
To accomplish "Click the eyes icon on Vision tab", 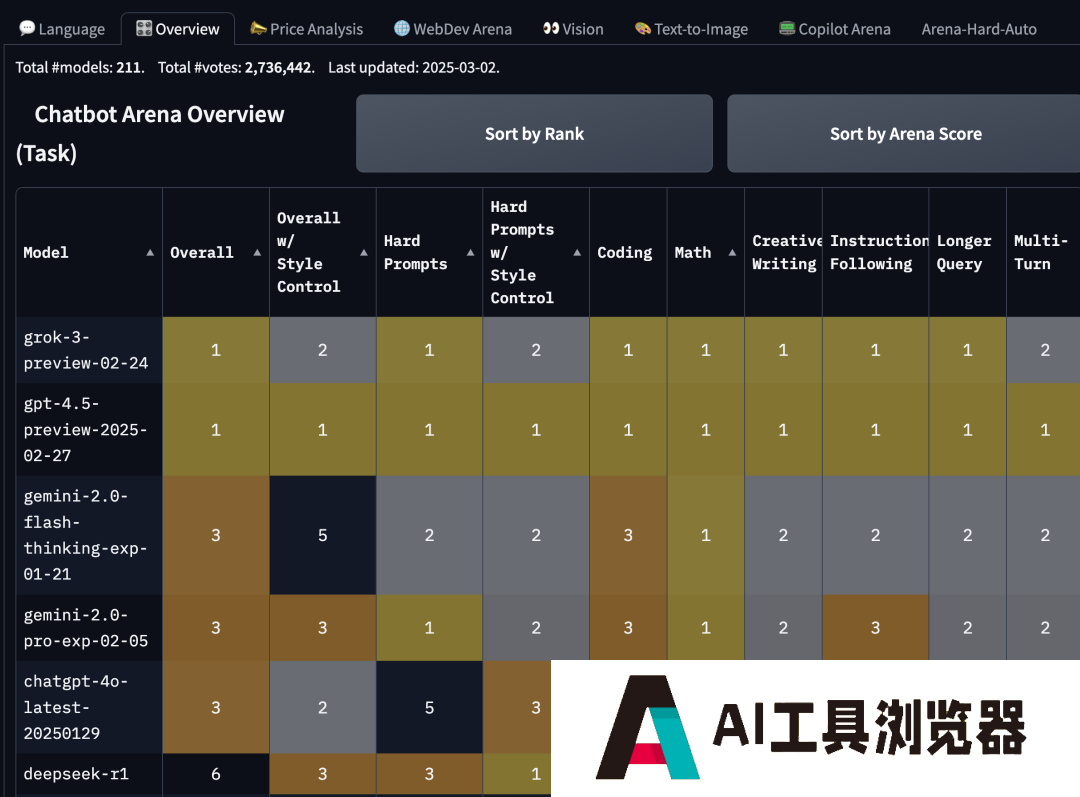I will click(551, 28).
